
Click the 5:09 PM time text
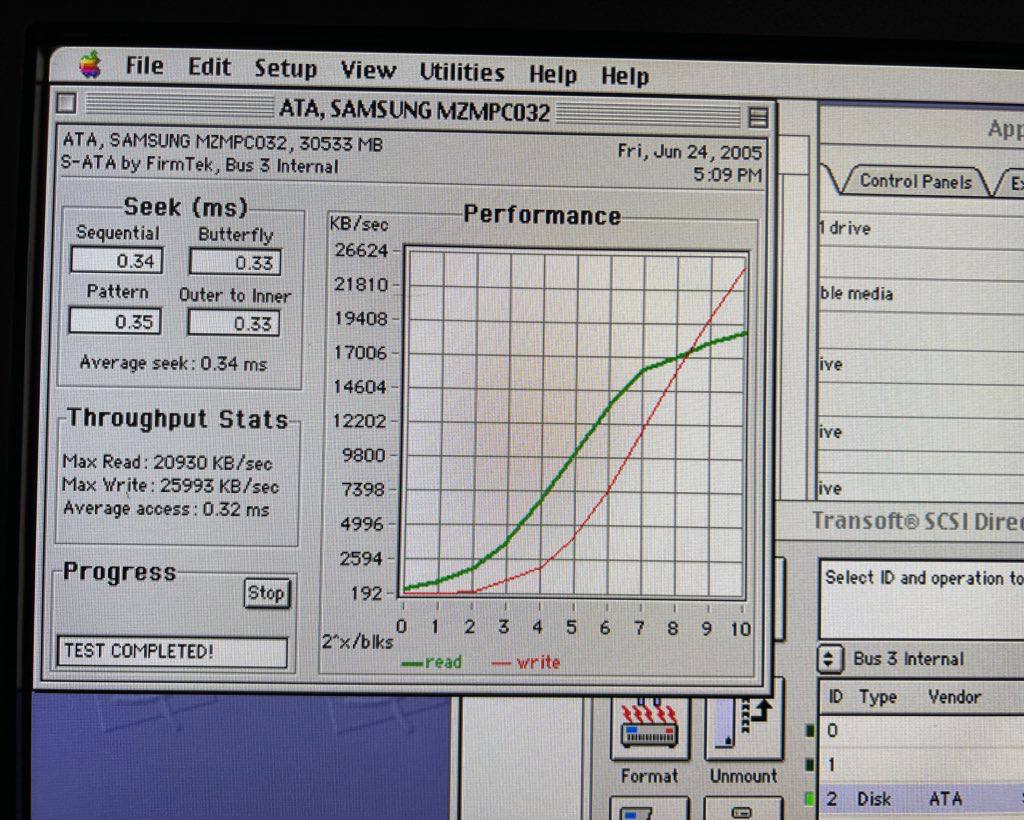[728, 175]
